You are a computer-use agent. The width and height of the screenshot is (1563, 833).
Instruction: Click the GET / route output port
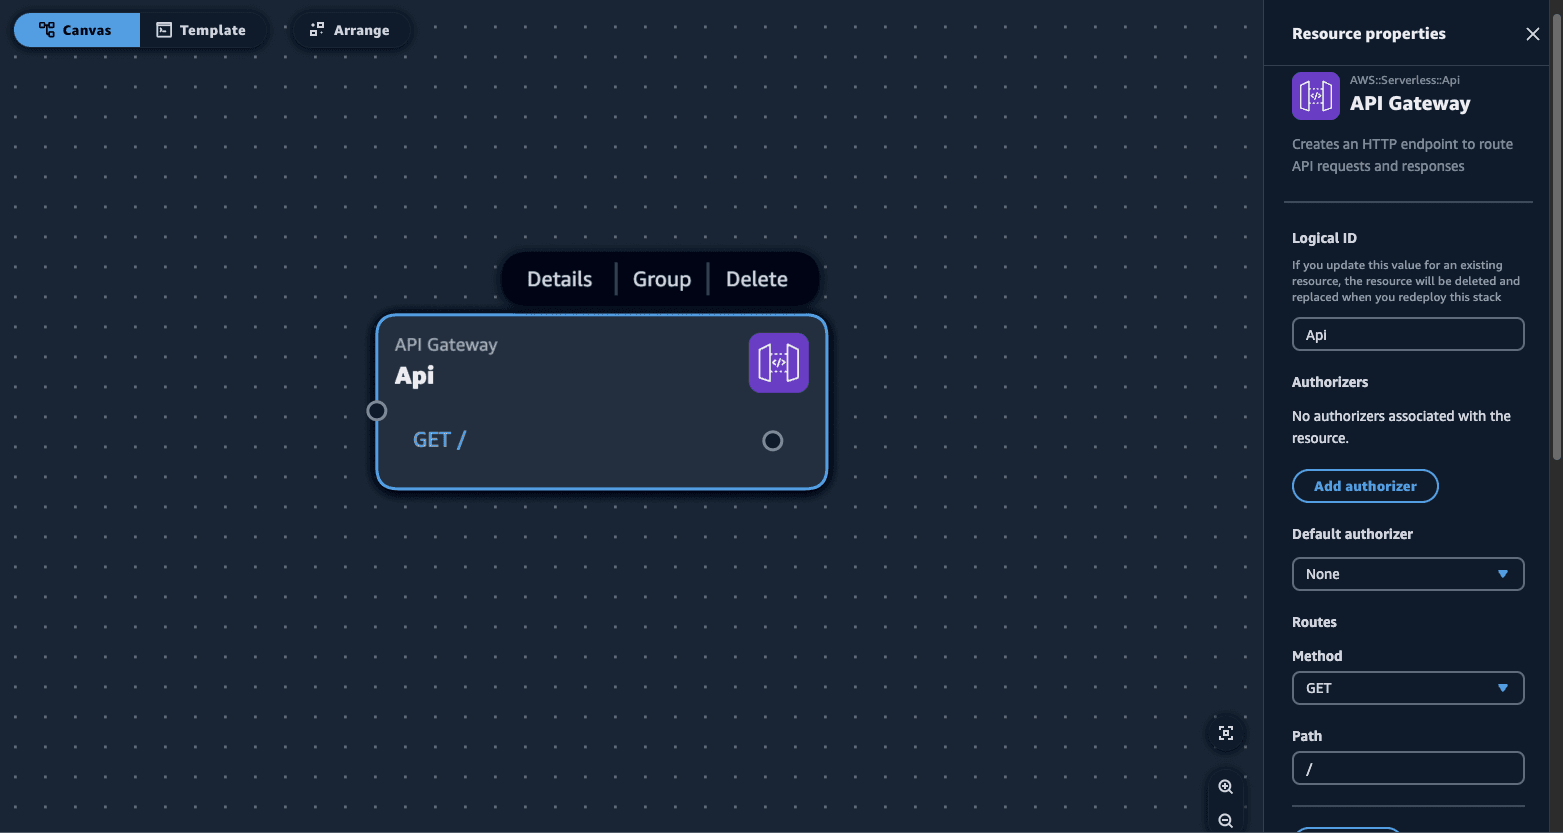(773, 440)
